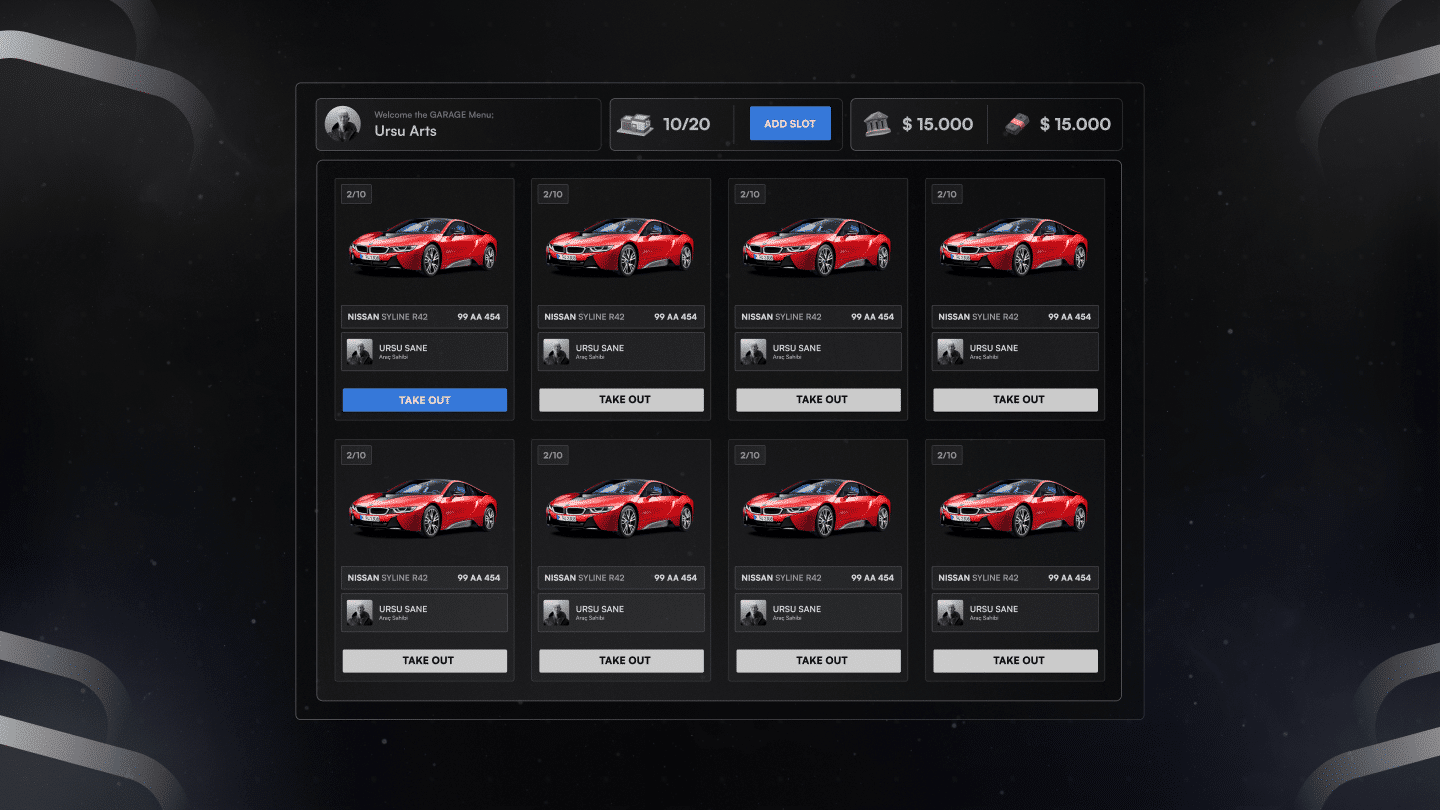Select the car image in last bottom-row card
This screenshot has width=1440, height=810.
pos(1015,507)
